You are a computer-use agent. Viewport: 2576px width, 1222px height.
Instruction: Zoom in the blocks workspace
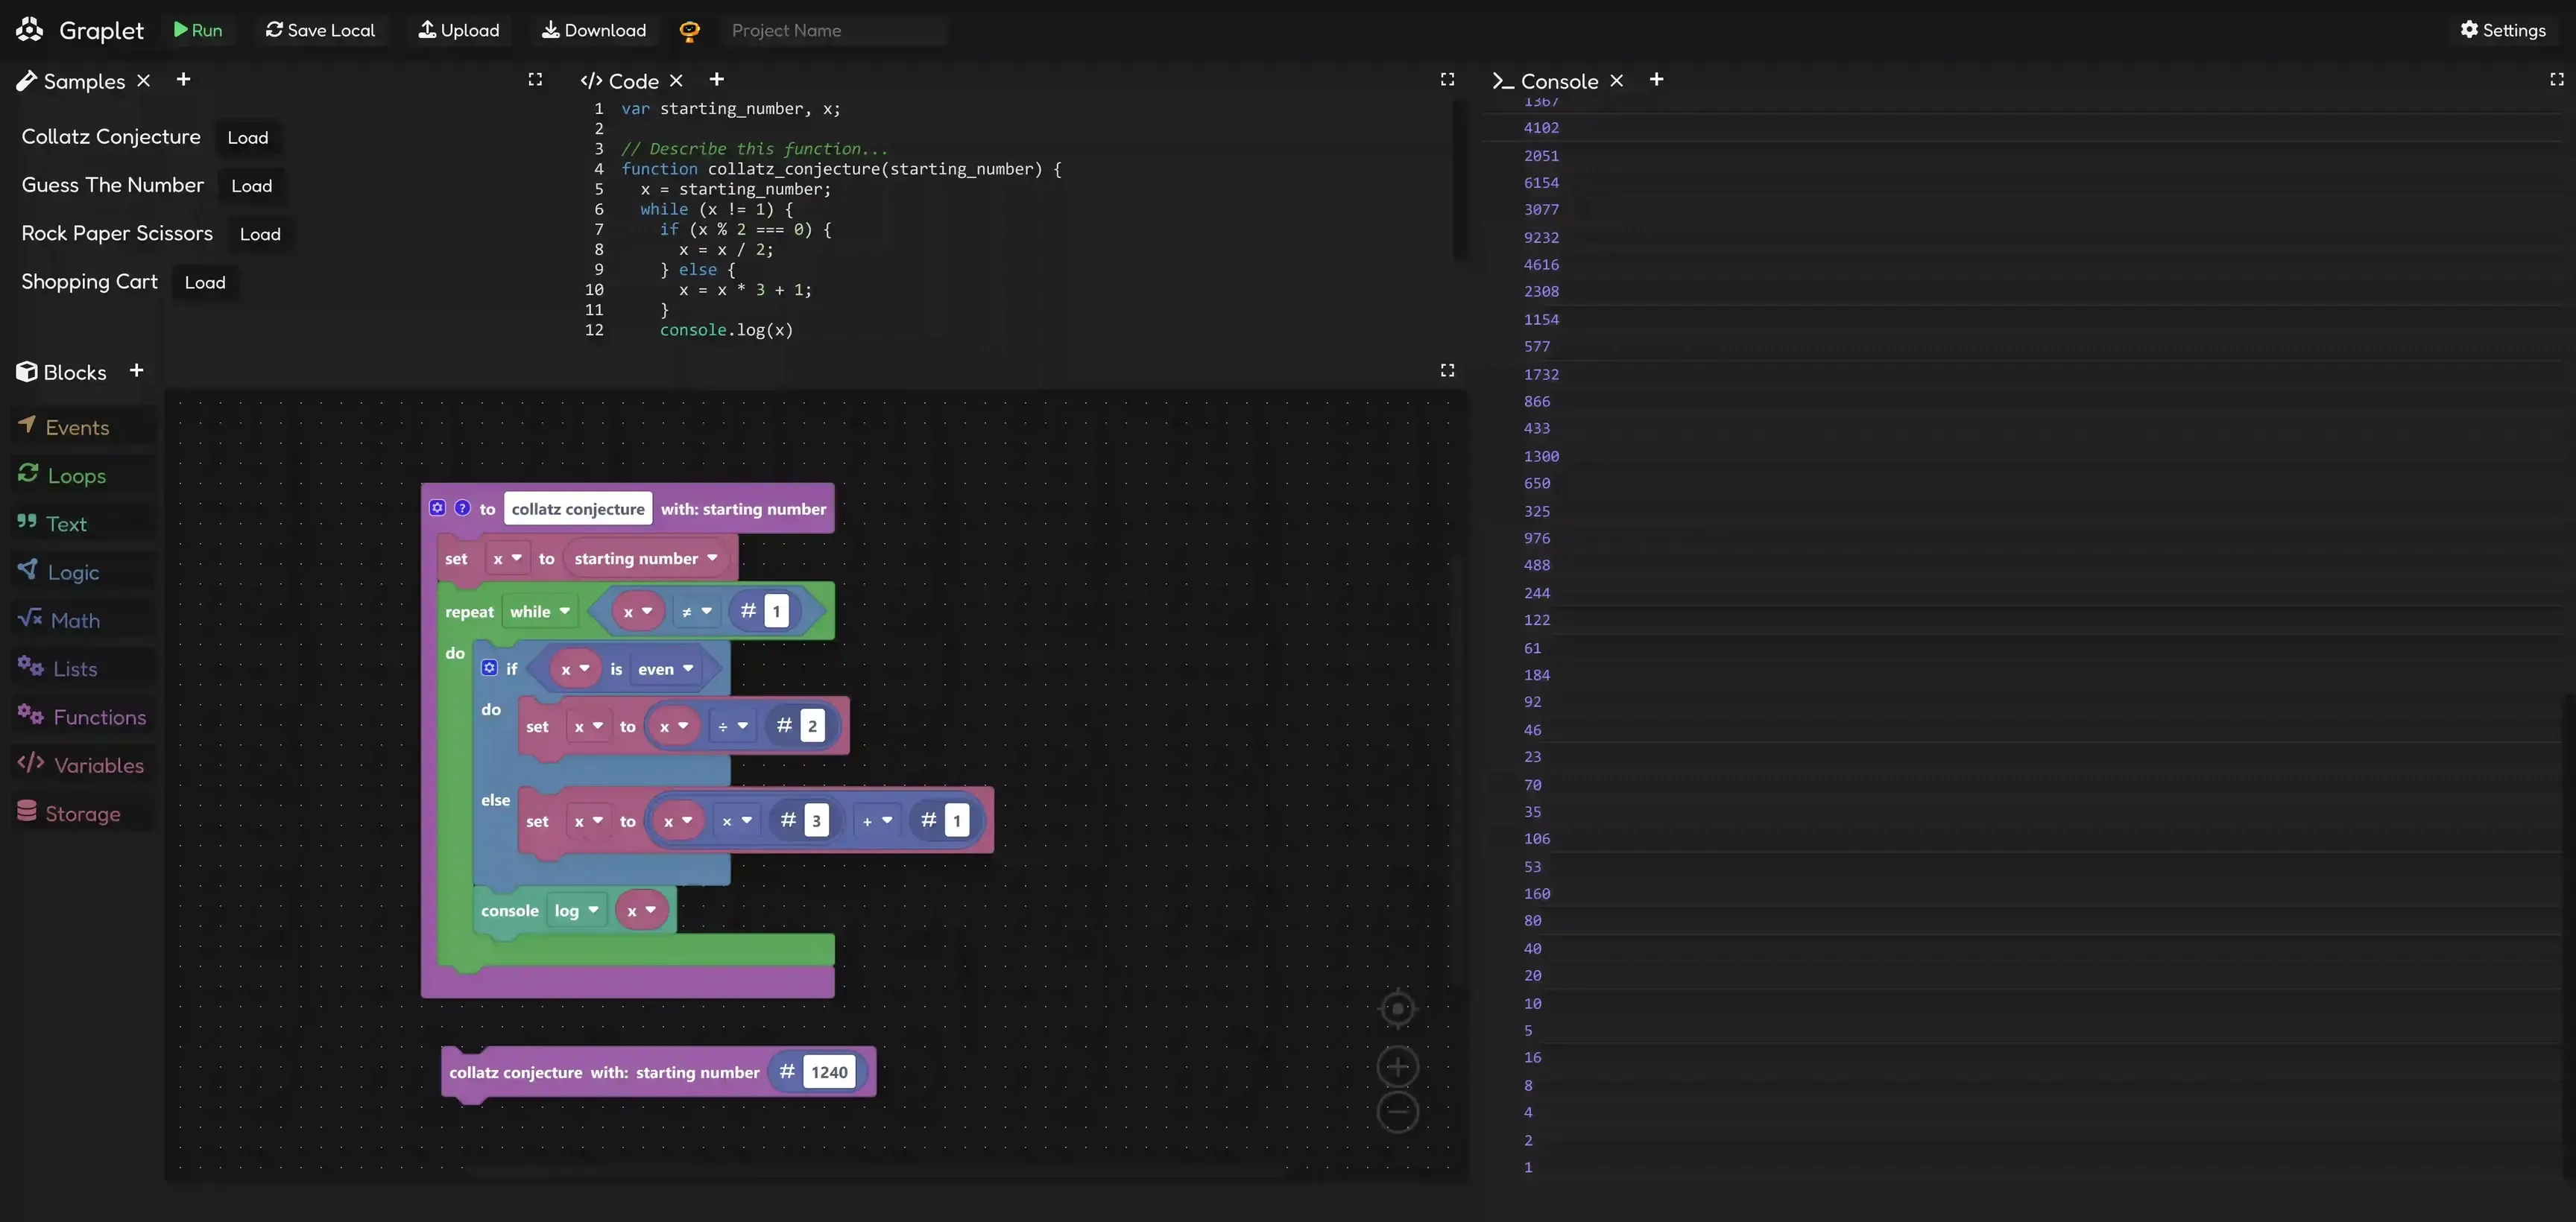[1398, 1067]
